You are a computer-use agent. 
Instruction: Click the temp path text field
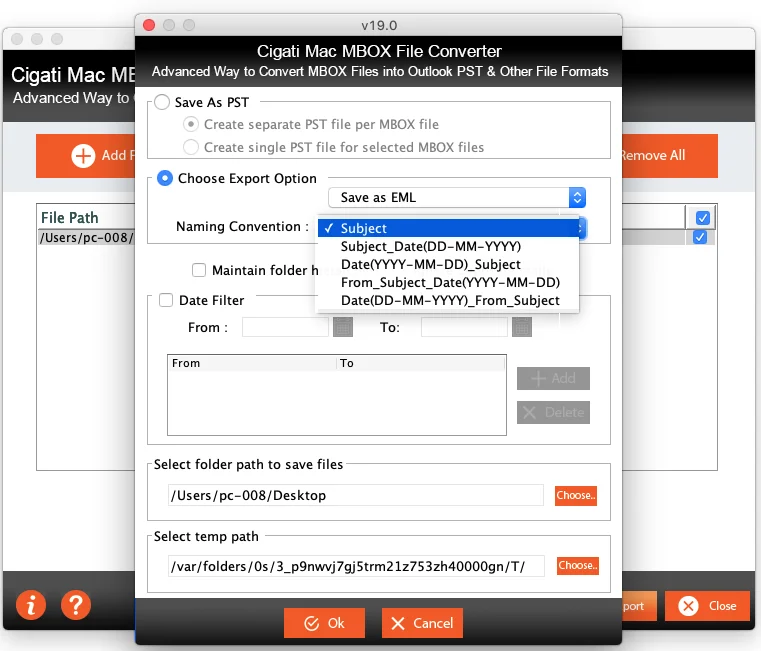356,566
